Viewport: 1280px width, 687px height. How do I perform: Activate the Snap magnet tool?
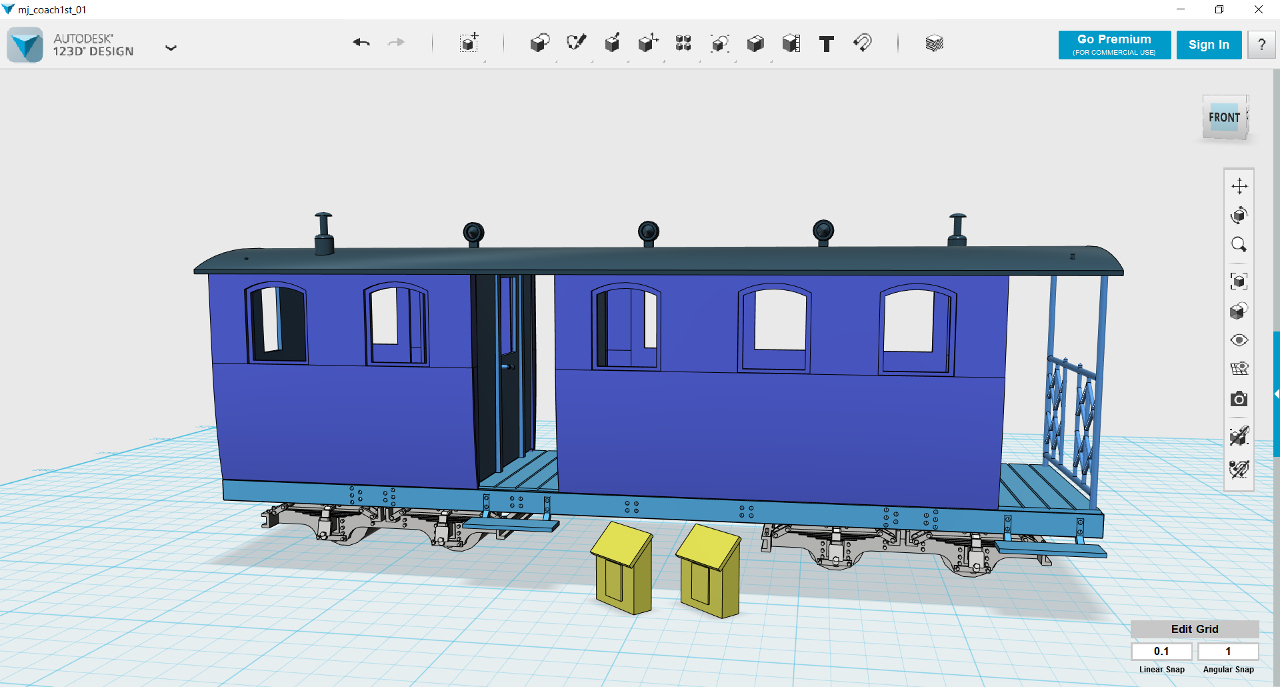coord(862,43)
